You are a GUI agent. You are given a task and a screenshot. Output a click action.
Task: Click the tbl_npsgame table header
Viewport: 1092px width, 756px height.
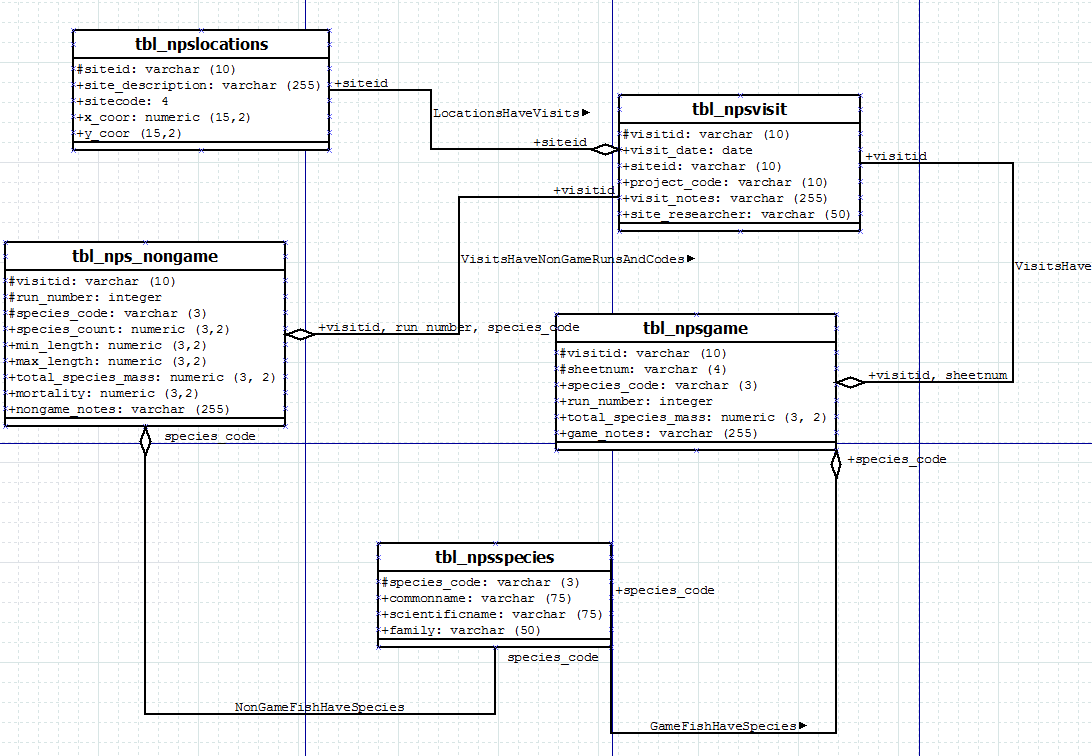[695, 328]
